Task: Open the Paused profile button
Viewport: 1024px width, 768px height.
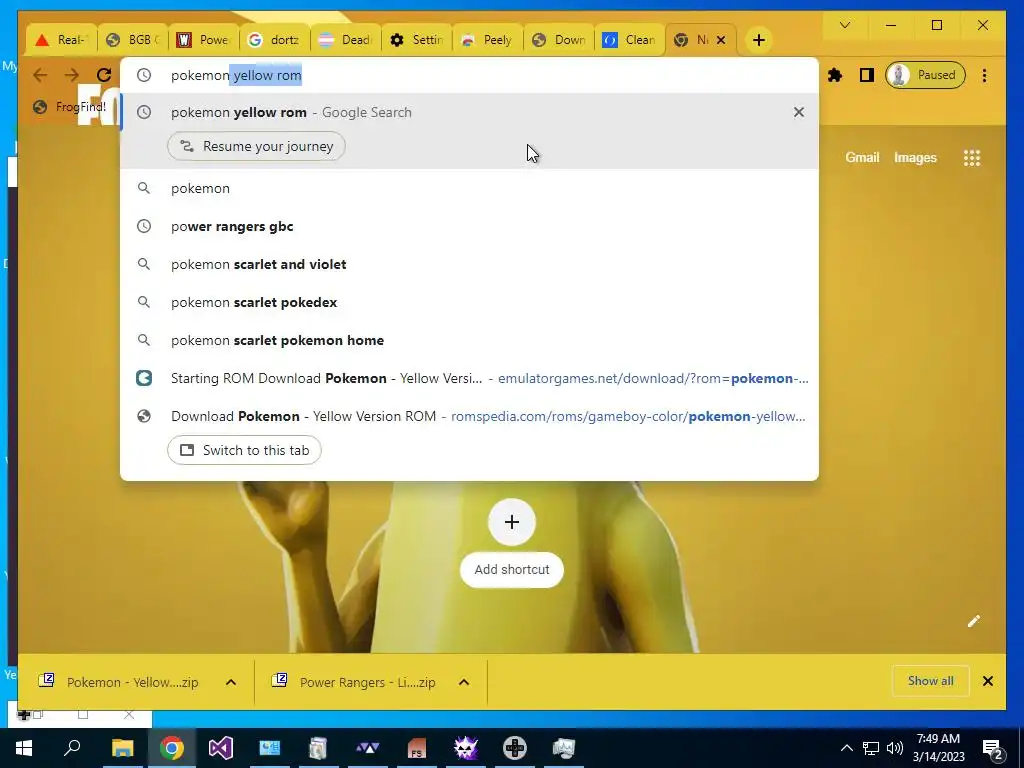Action: click(925, 75)
